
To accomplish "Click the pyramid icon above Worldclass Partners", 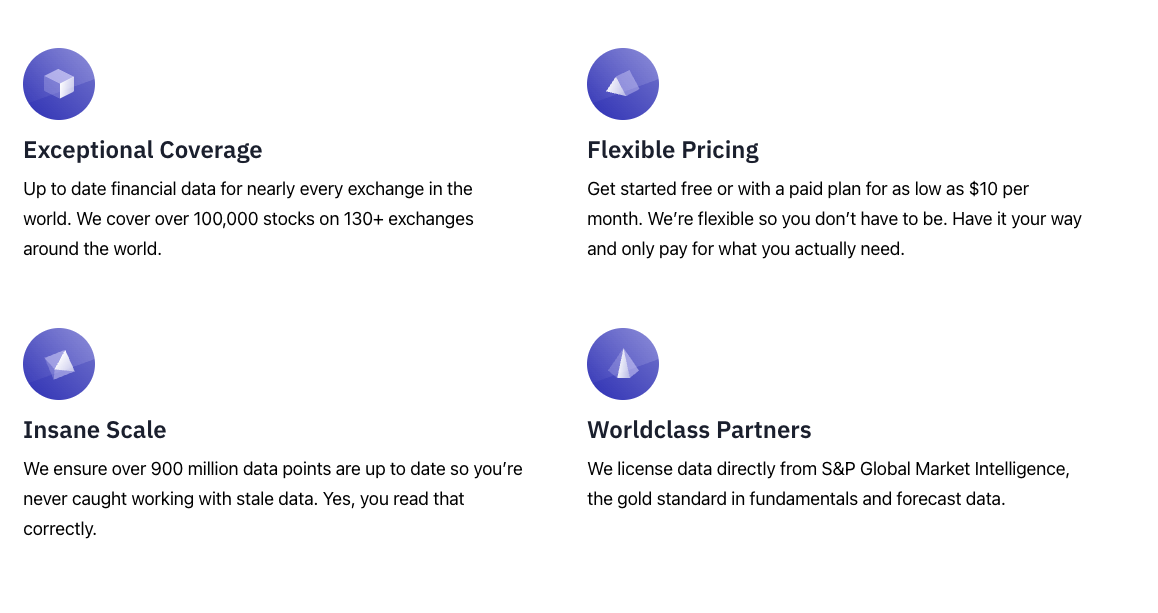I will [623, 364].
